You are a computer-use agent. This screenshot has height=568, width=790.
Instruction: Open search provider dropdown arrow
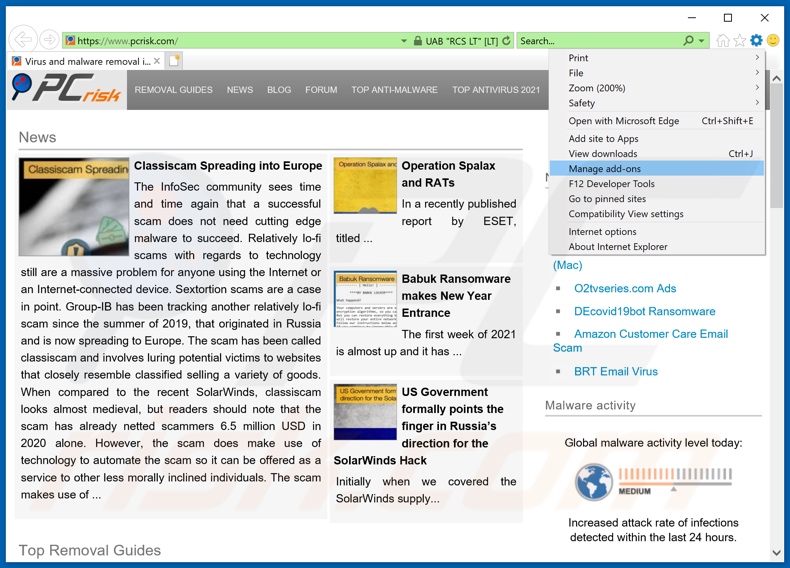point(703,41)
